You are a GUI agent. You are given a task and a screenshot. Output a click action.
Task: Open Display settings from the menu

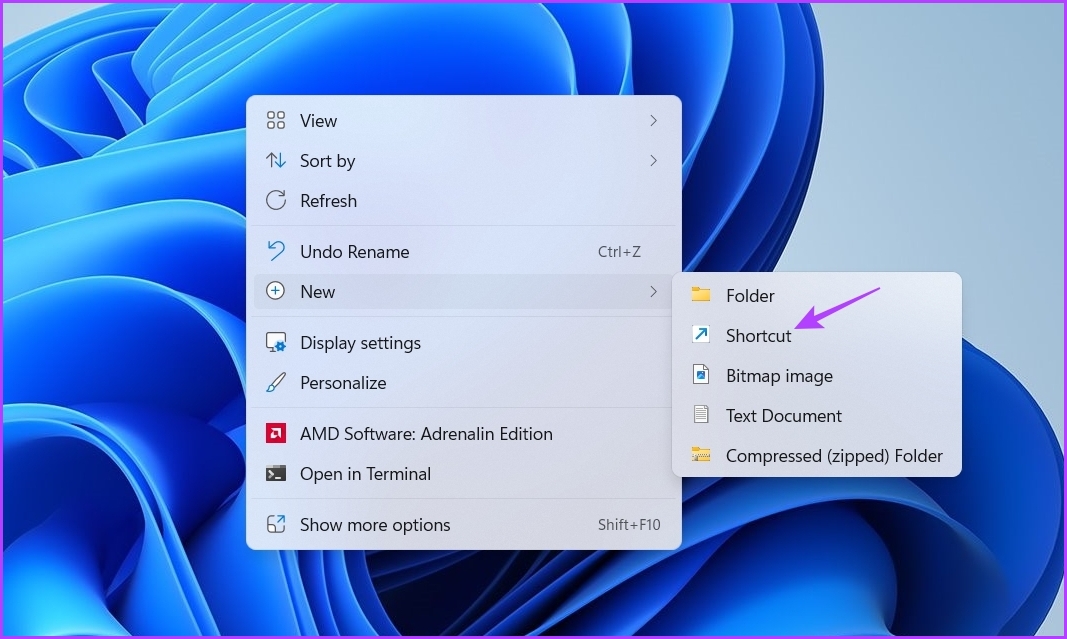(x=464, y=342)
